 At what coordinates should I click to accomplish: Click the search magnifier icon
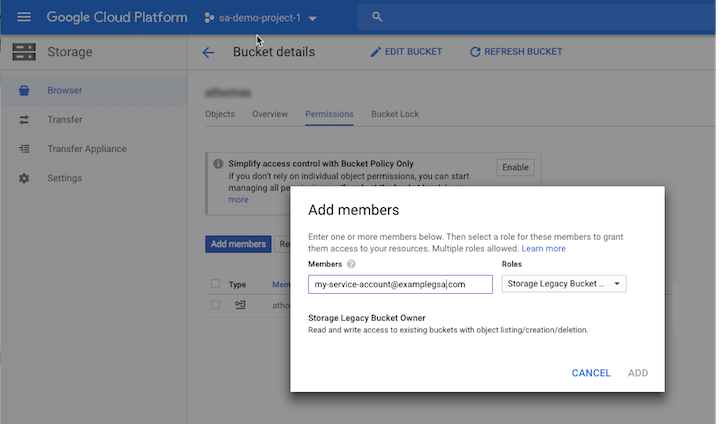coord(377,17)
